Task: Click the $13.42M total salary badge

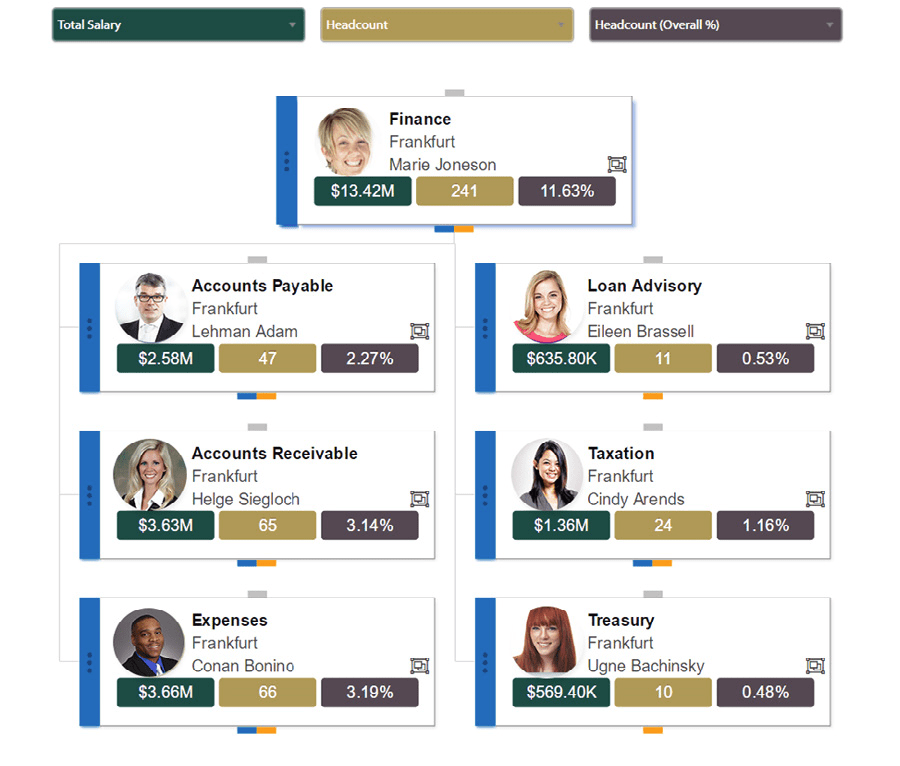Action: tap(363, 191)
